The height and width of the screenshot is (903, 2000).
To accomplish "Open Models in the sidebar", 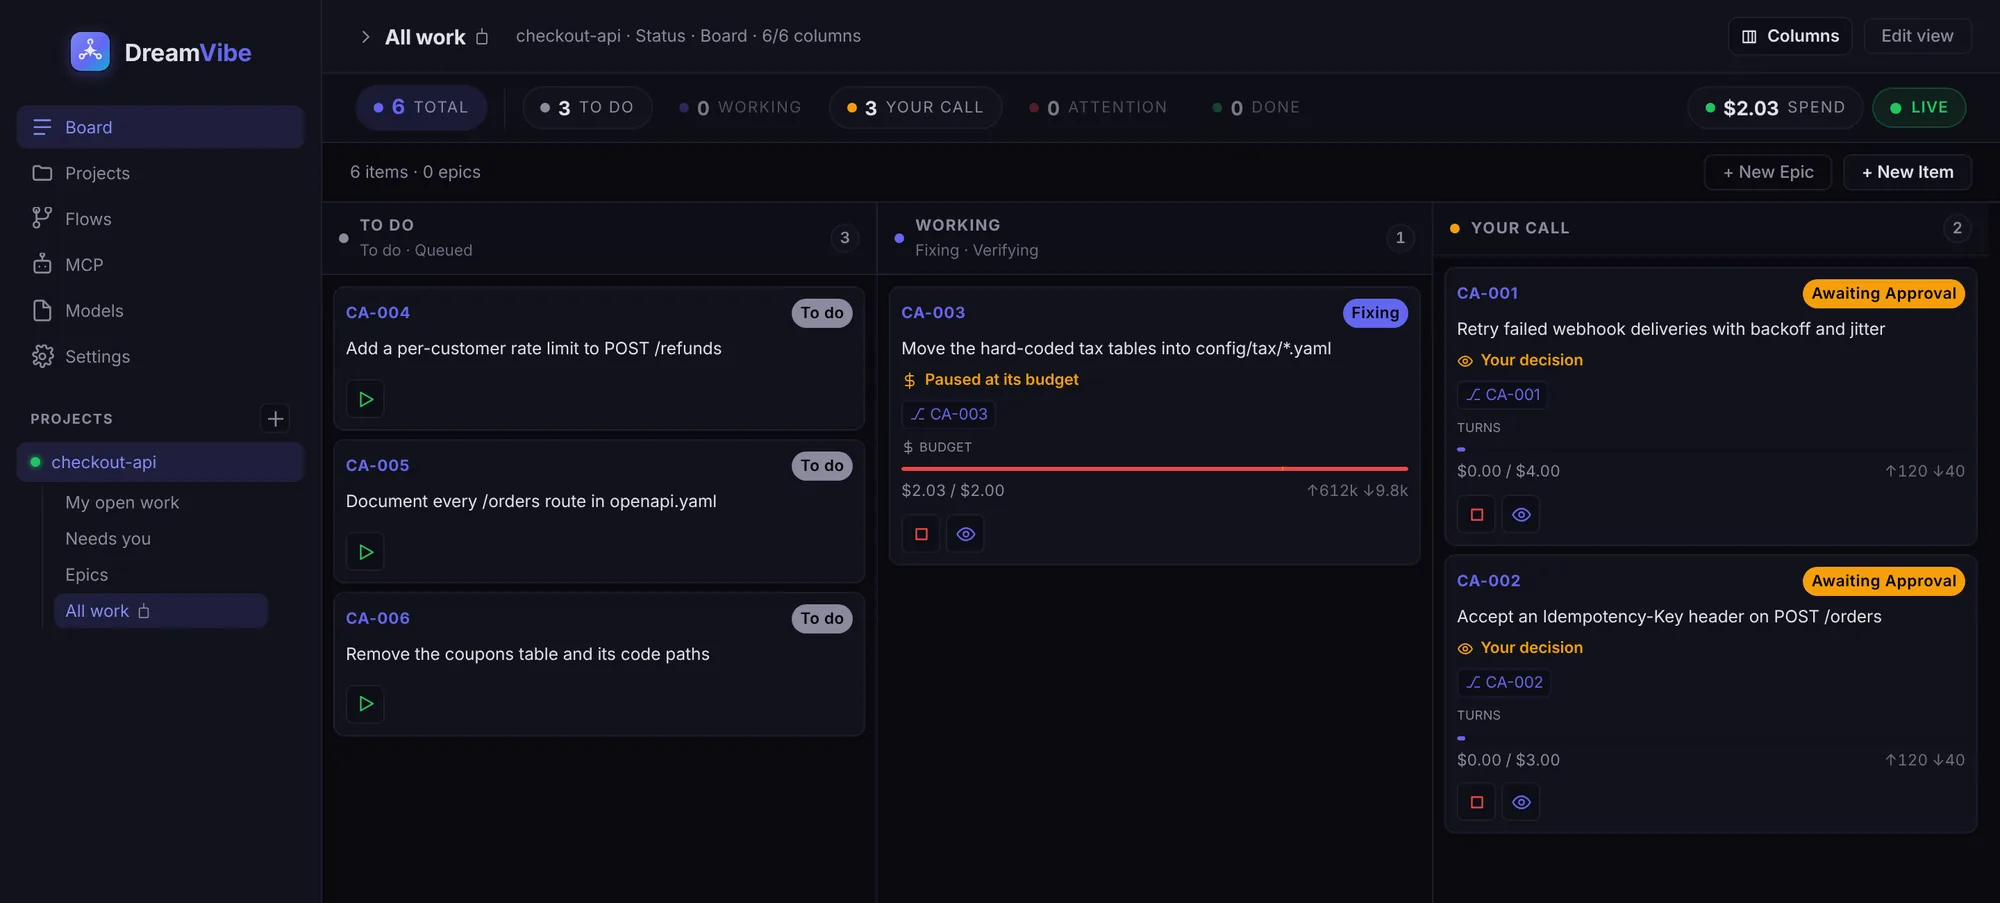I will click(x=160, y=311).
